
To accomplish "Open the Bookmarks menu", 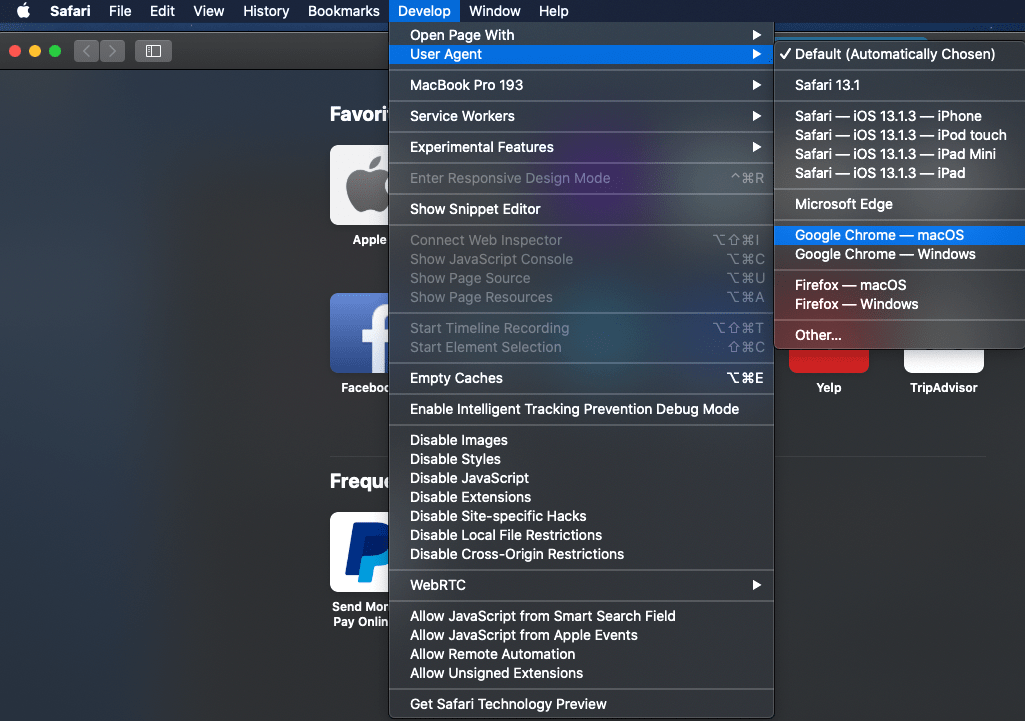I will tap(344, 11).
